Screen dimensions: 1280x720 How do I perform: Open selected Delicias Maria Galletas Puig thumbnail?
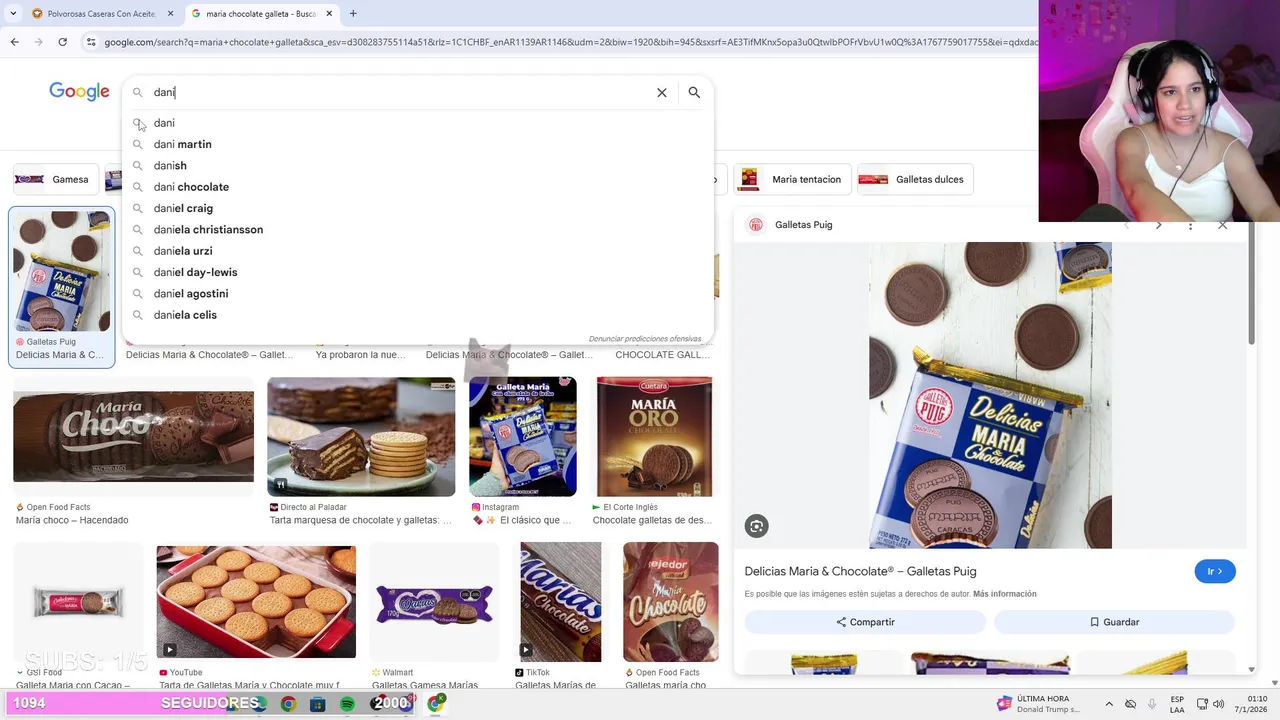pos(62,271)
